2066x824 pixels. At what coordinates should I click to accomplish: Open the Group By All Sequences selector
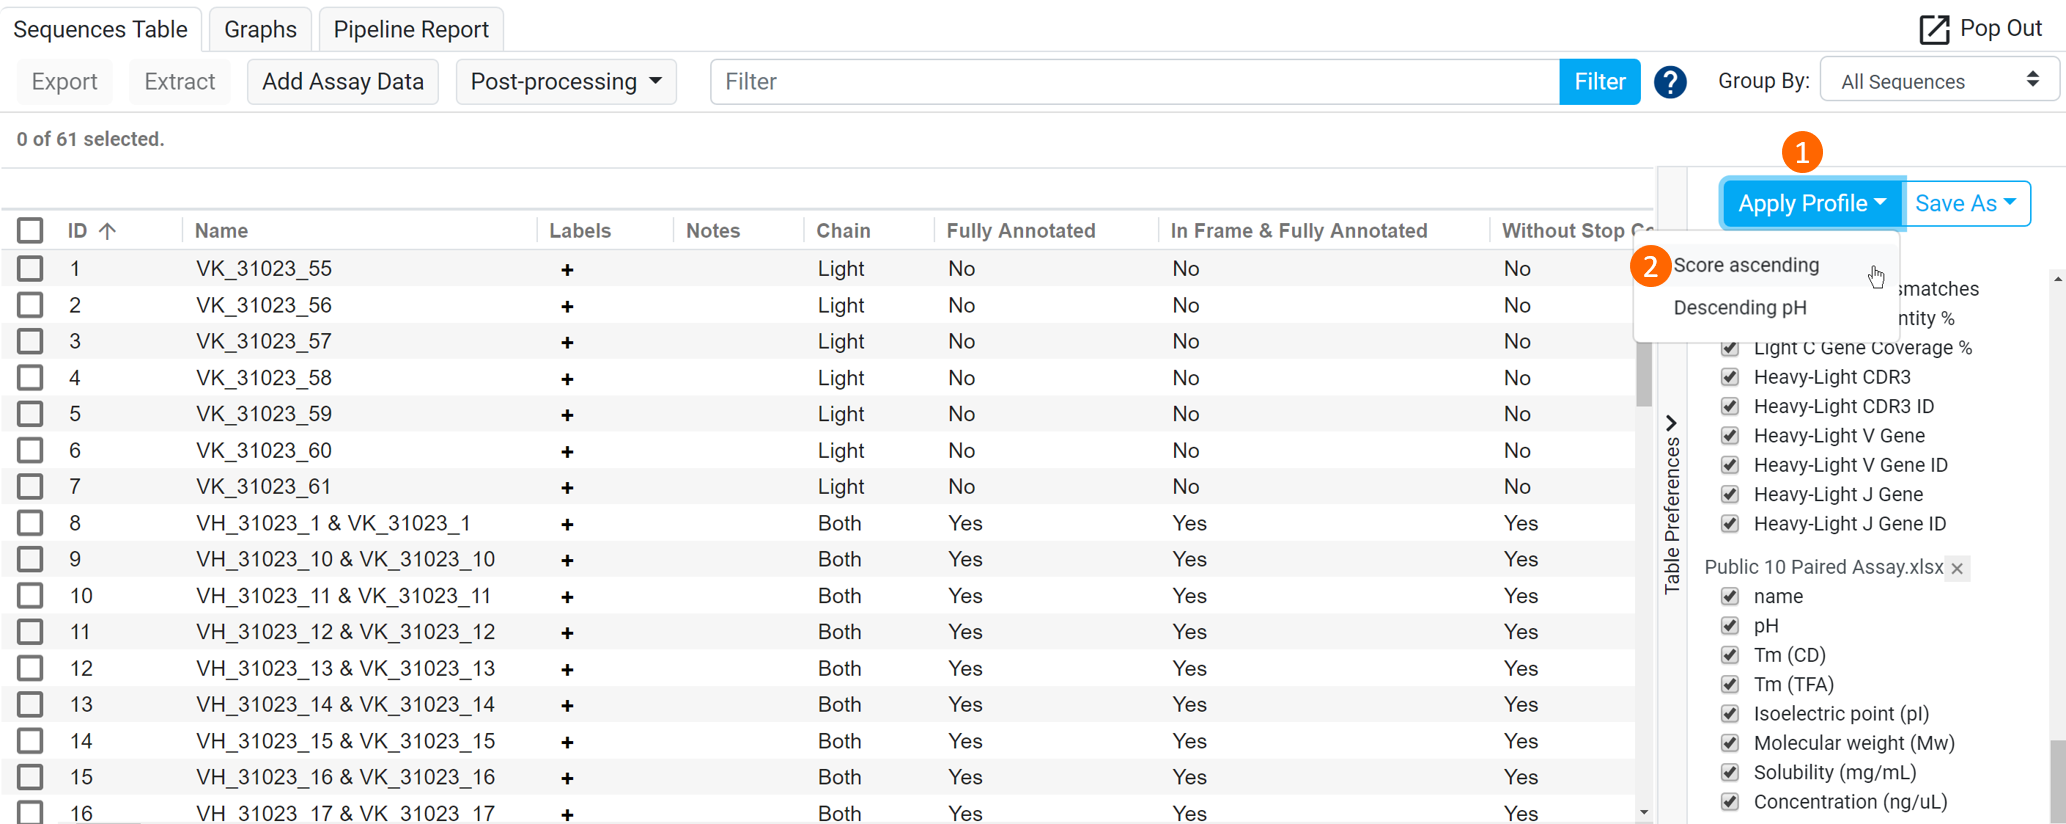pos(1939,81)
